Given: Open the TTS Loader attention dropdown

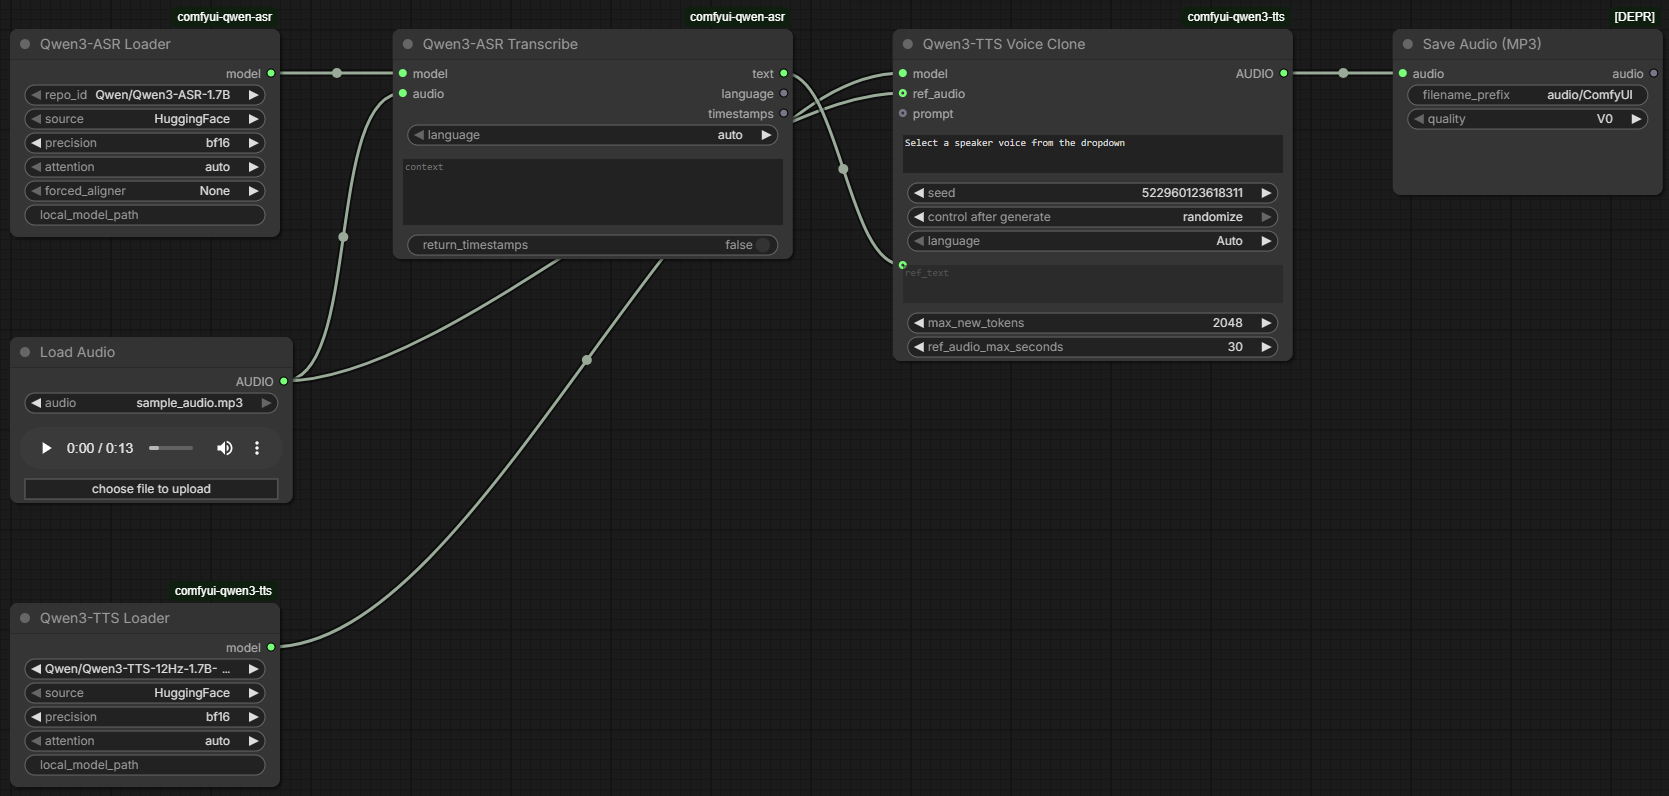Looking at the screenshot, I should coord(145,741).
